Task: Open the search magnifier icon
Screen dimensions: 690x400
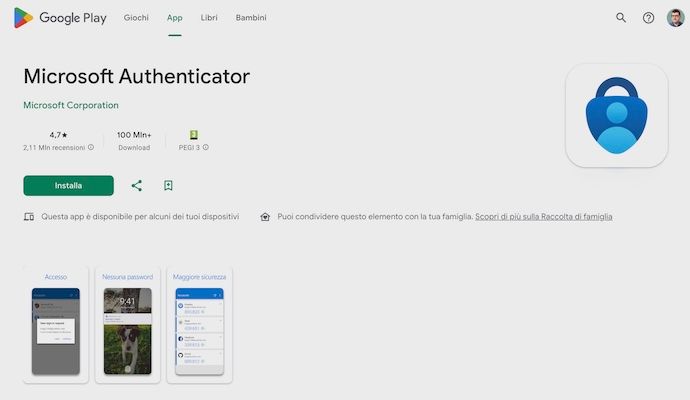Action: click(621, 18)
